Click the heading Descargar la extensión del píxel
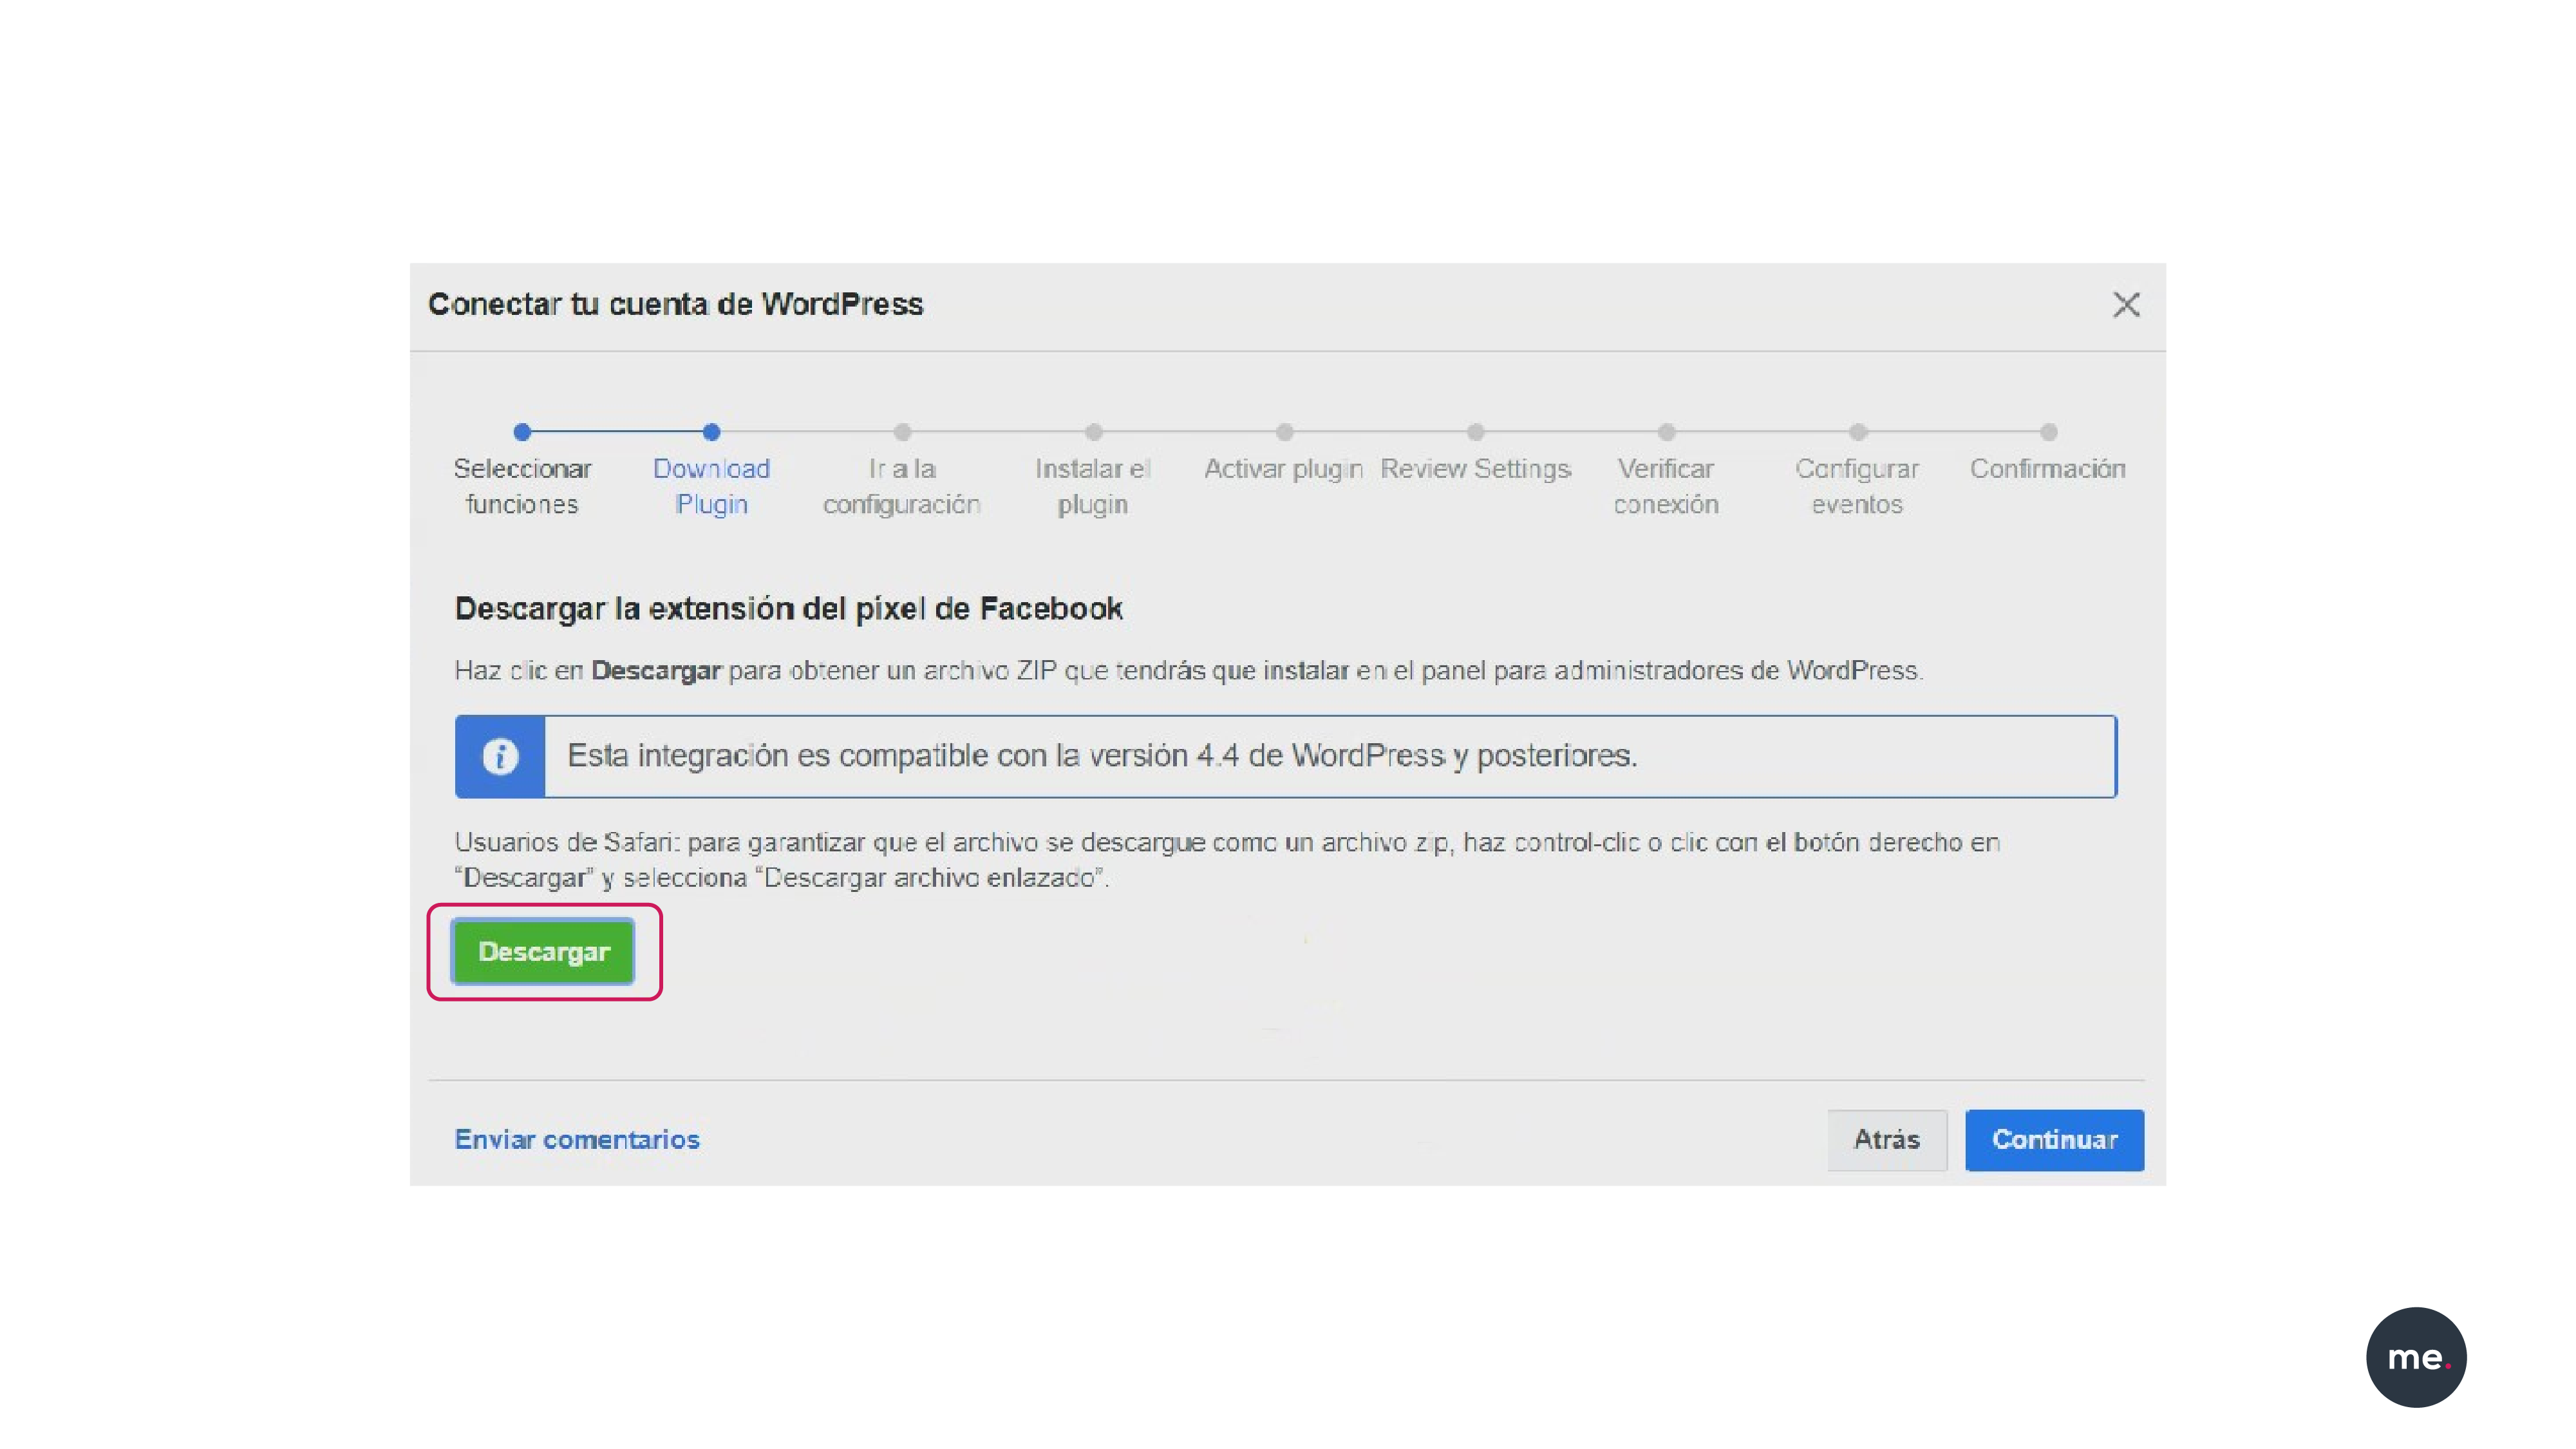2576x1449 pixels. click(788, 608)
